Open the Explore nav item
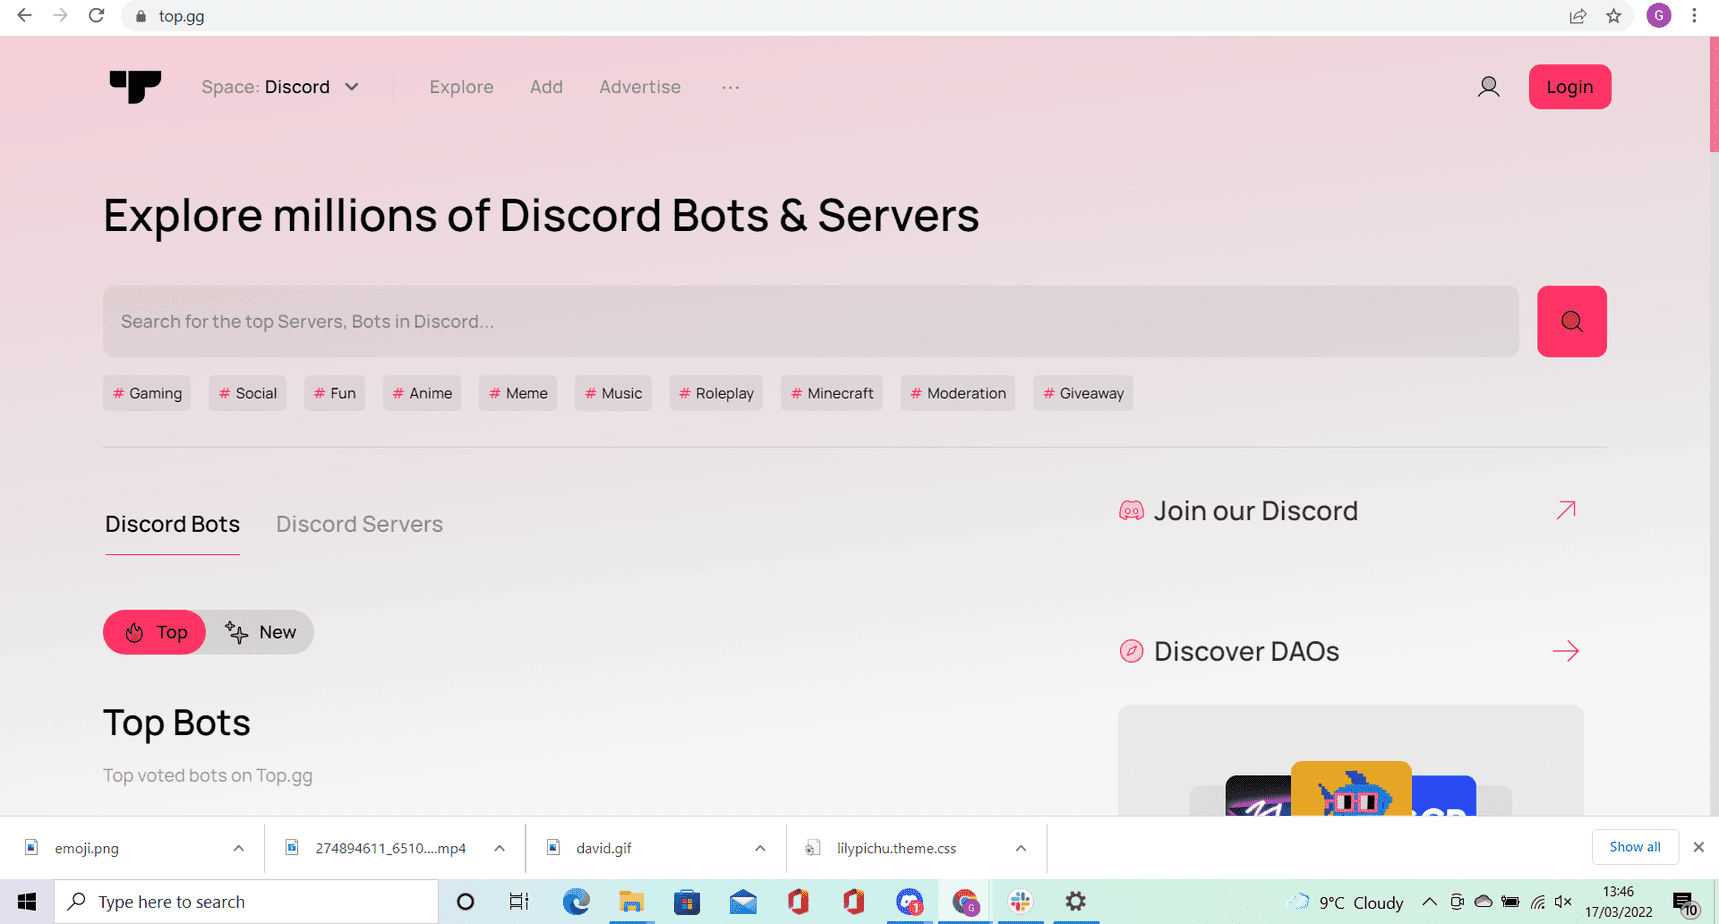The image size is (1719, 924). coord(461,87)
